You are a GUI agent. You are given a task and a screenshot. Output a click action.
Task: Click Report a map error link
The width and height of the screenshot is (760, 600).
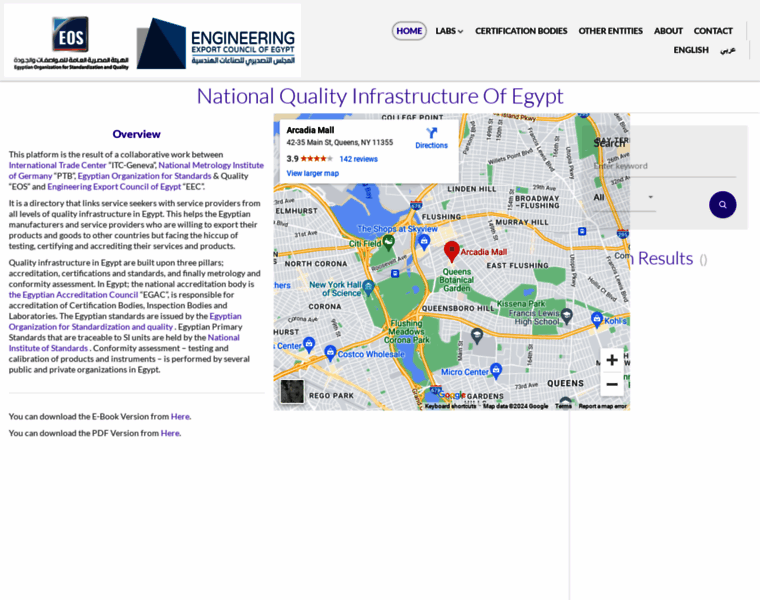pos(602,406)
